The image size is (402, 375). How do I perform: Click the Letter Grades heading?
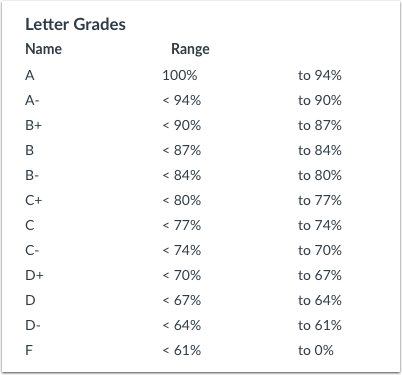[76, 25]
